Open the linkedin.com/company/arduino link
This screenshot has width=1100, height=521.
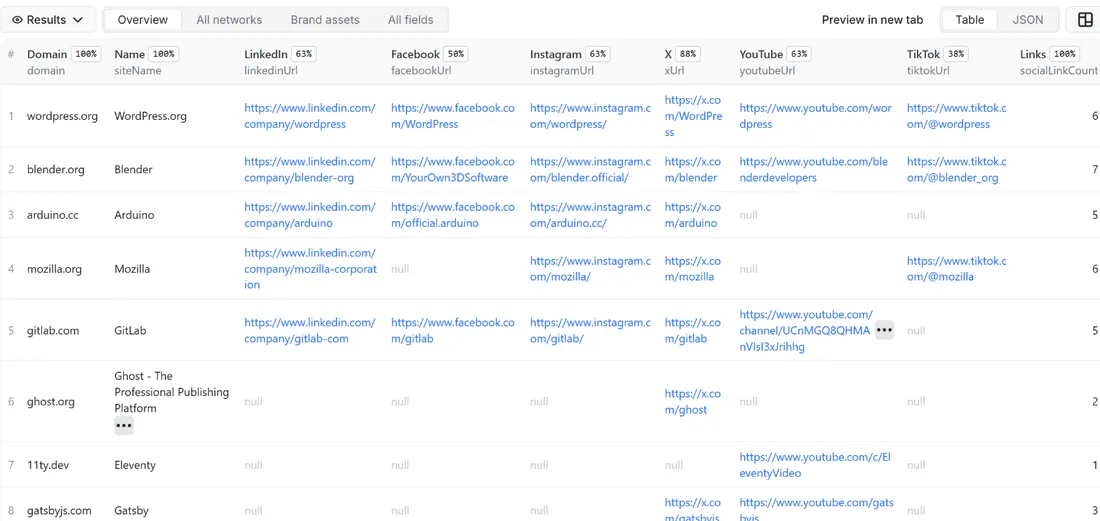click(x=310, y=215)
